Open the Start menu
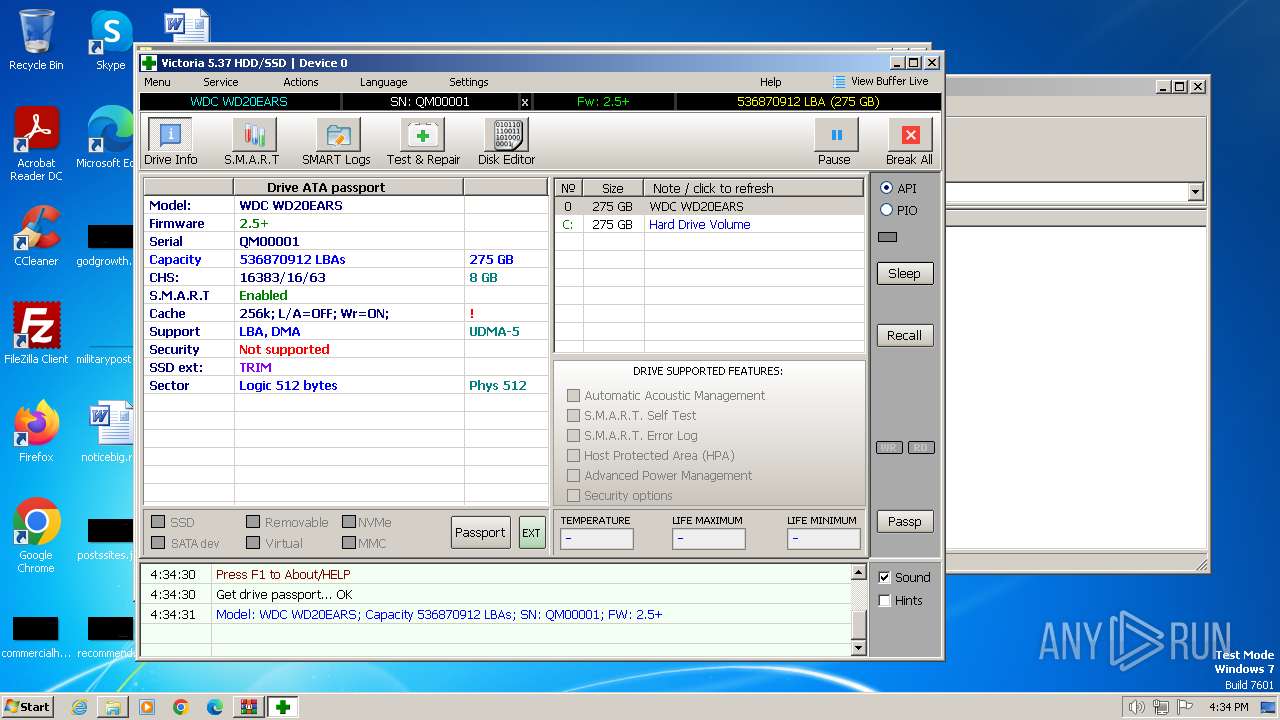The image size is (1280, 720). click(x=28, y=707)
